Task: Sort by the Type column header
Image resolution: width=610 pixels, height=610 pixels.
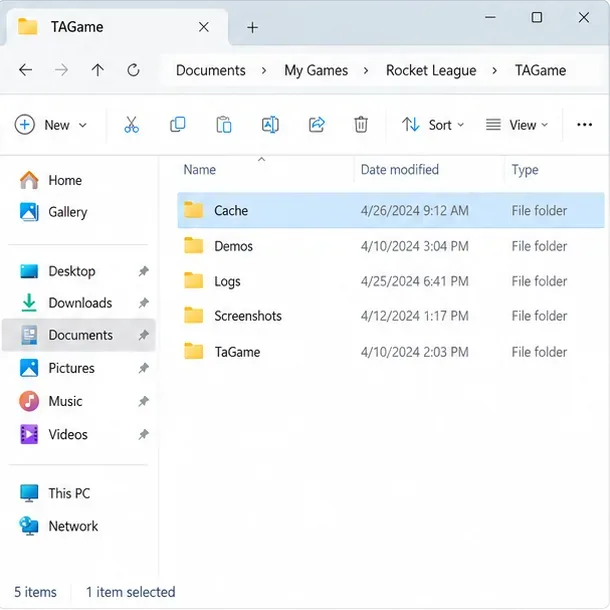Action: (525, 170)
